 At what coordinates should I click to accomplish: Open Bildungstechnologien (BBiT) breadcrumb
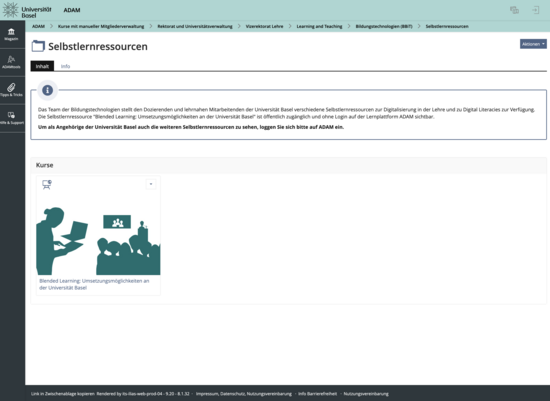click(384, 26)
